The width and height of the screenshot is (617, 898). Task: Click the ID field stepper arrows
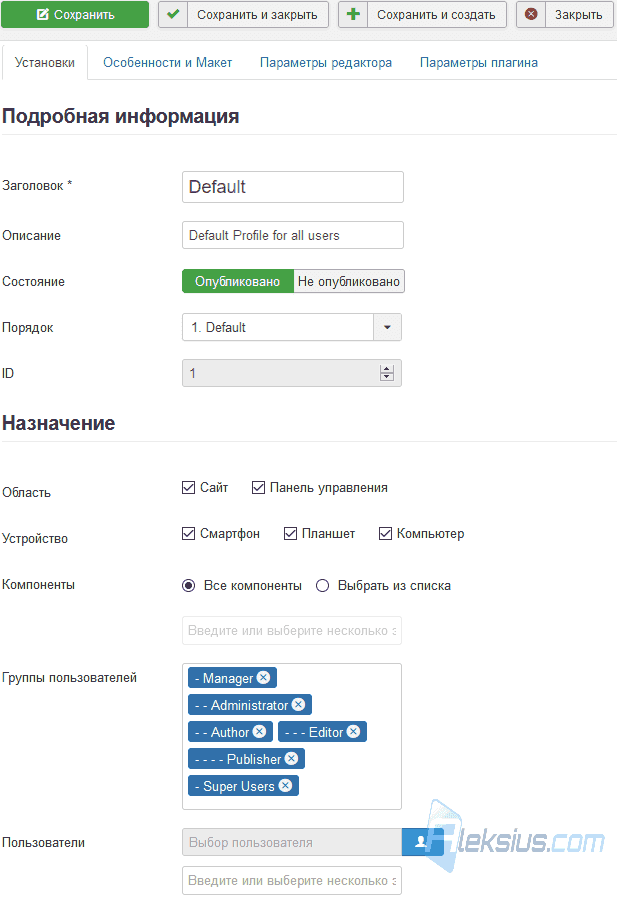[387, 373]
